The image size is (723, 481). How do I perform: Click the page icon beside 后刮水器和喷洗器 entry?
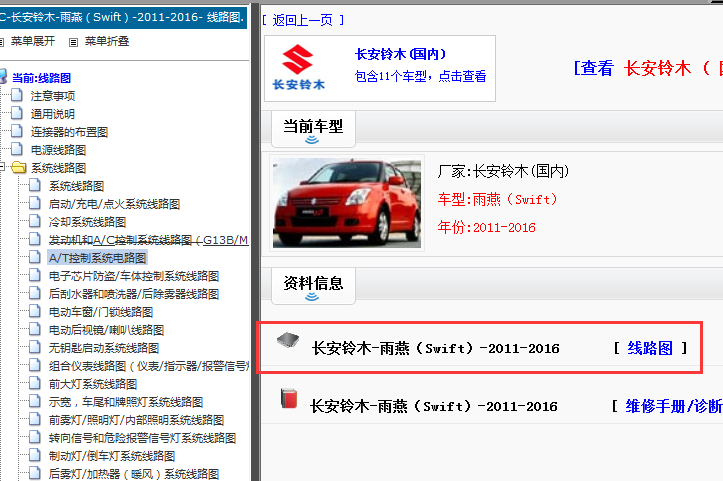click(35, 293)
